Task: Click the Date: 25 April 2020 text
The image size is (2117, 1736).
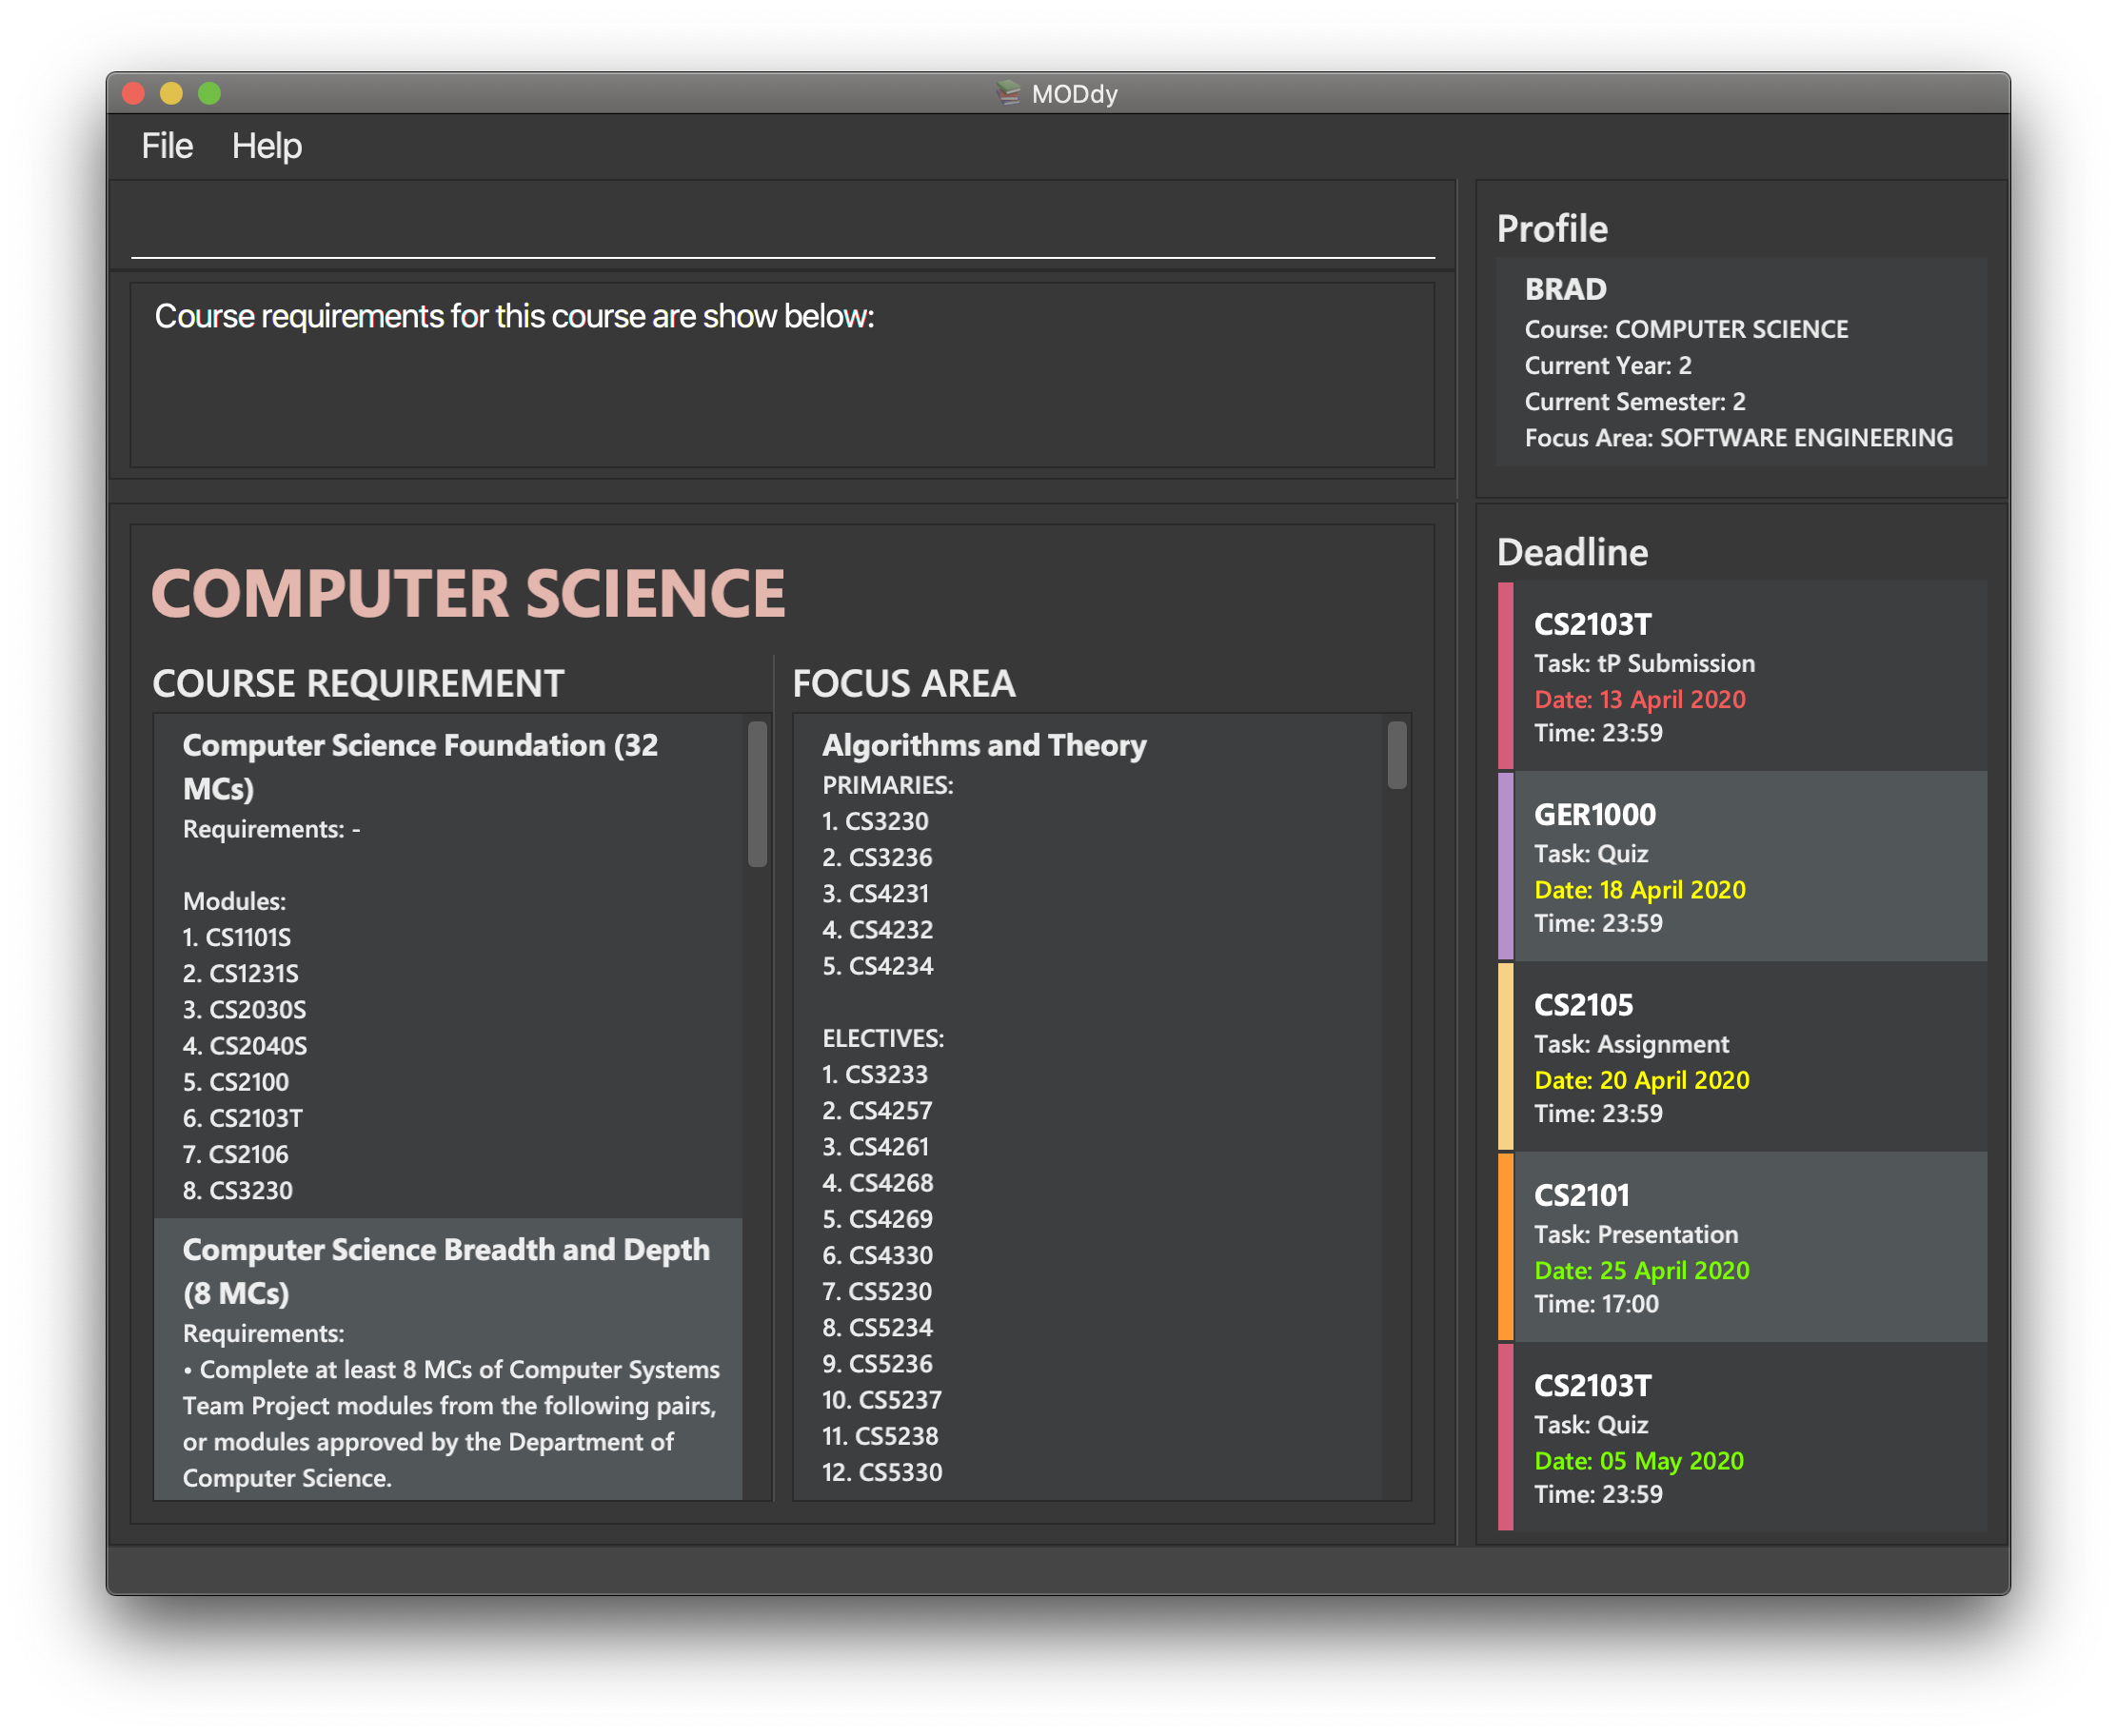Action: point(1642,1271)
